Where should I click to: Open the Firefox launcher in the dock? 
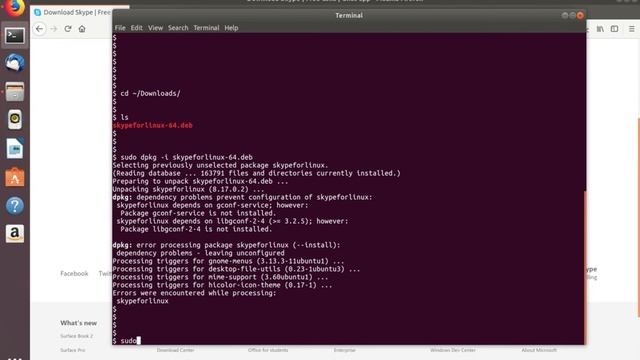[14, 7]
